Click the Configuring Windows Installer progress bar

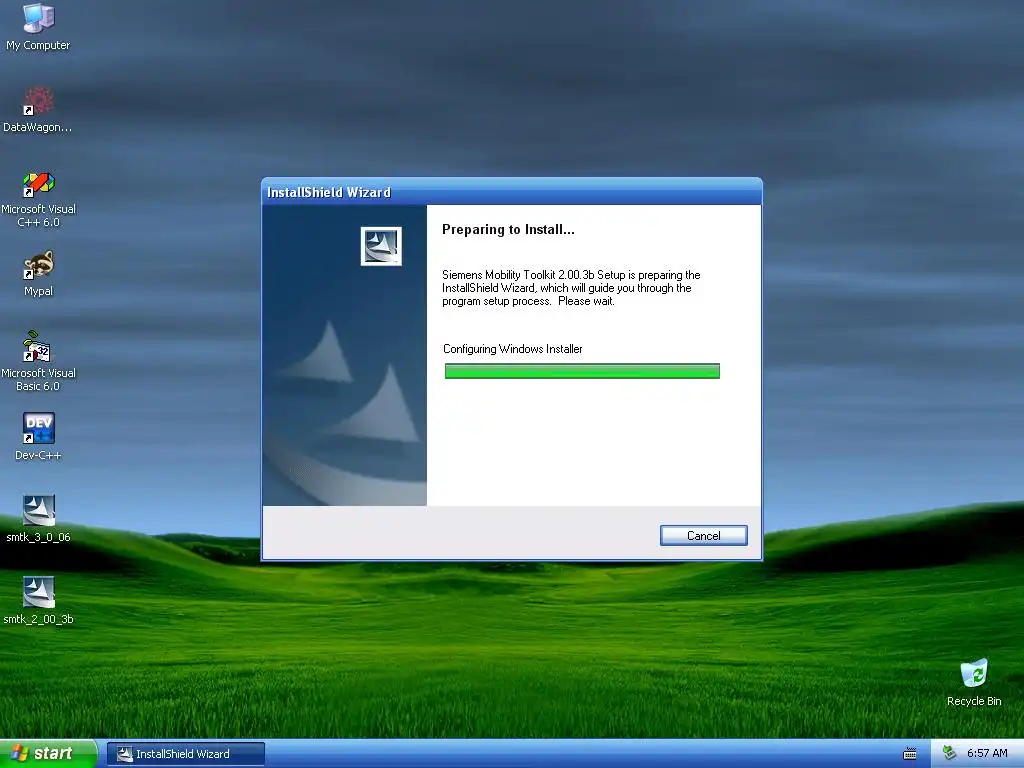pyautogui.click(x=582, y=371)
